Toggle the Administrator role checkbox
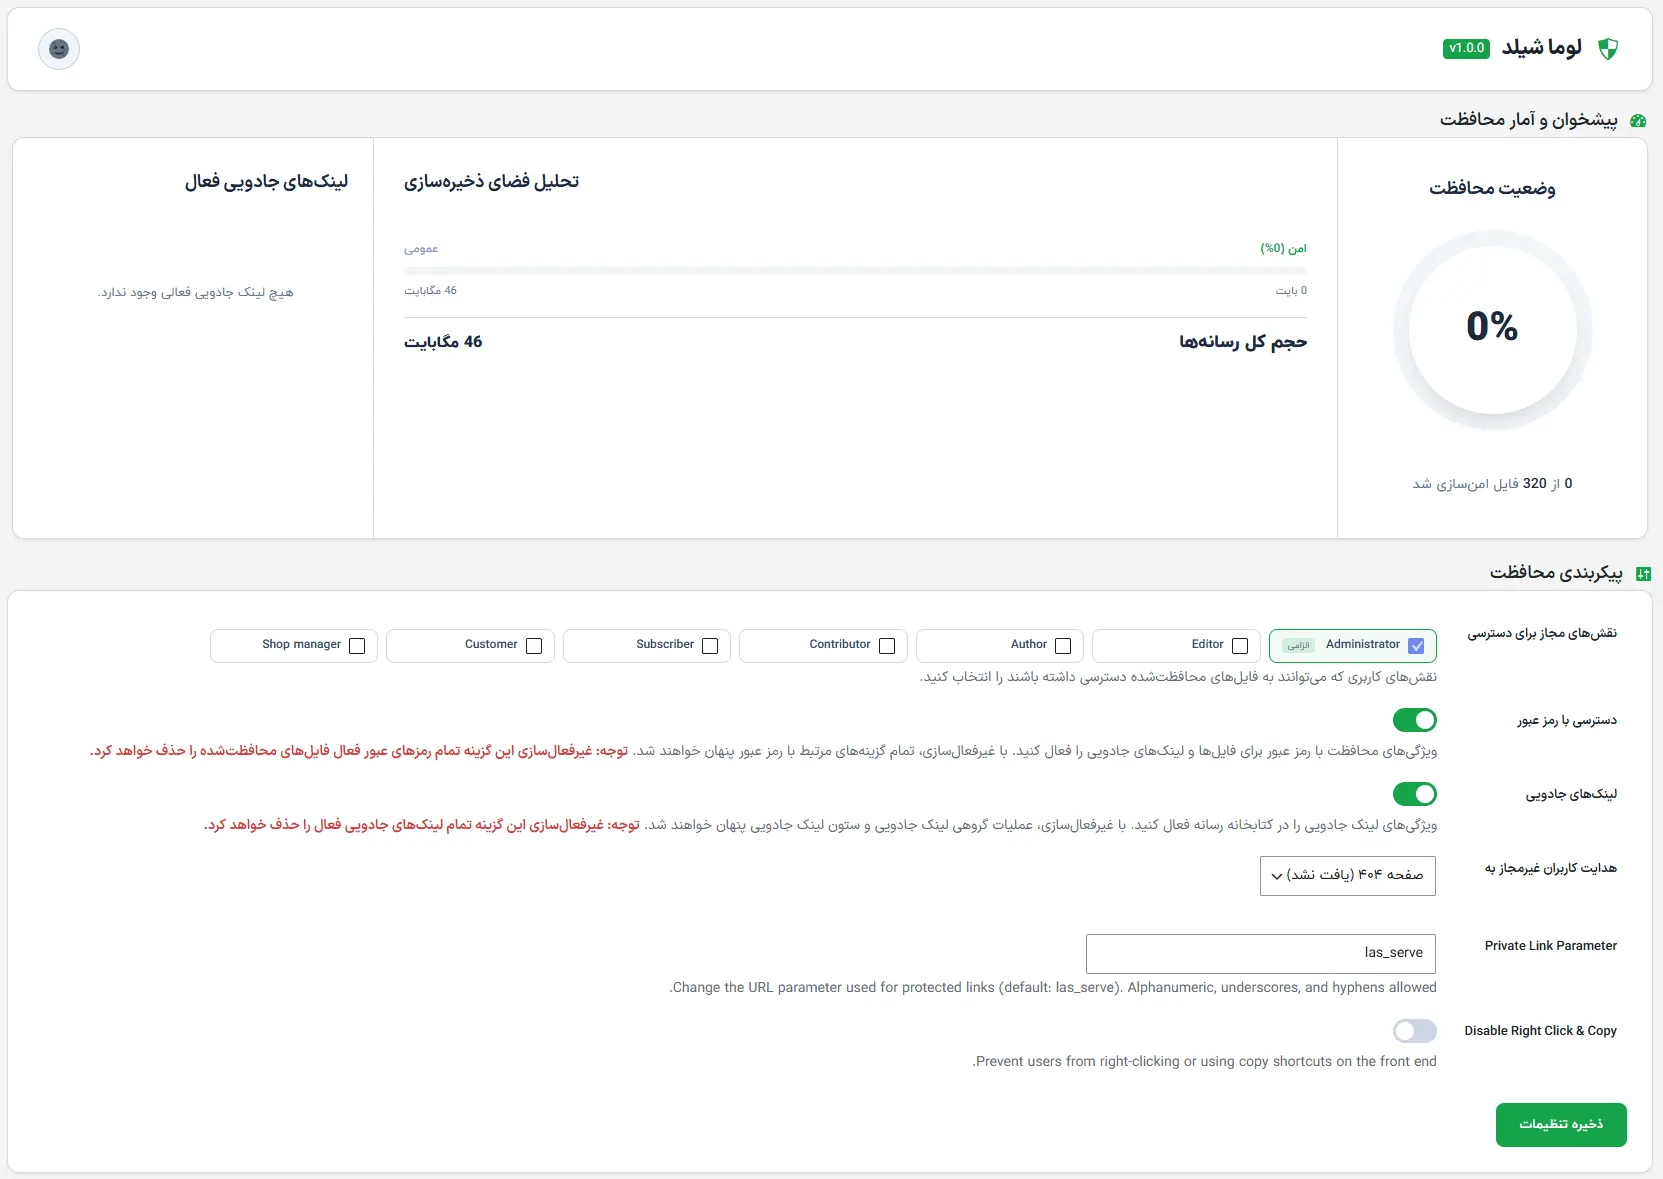The width and height of the screenshot is (1663, 1179). (1416, 646)
